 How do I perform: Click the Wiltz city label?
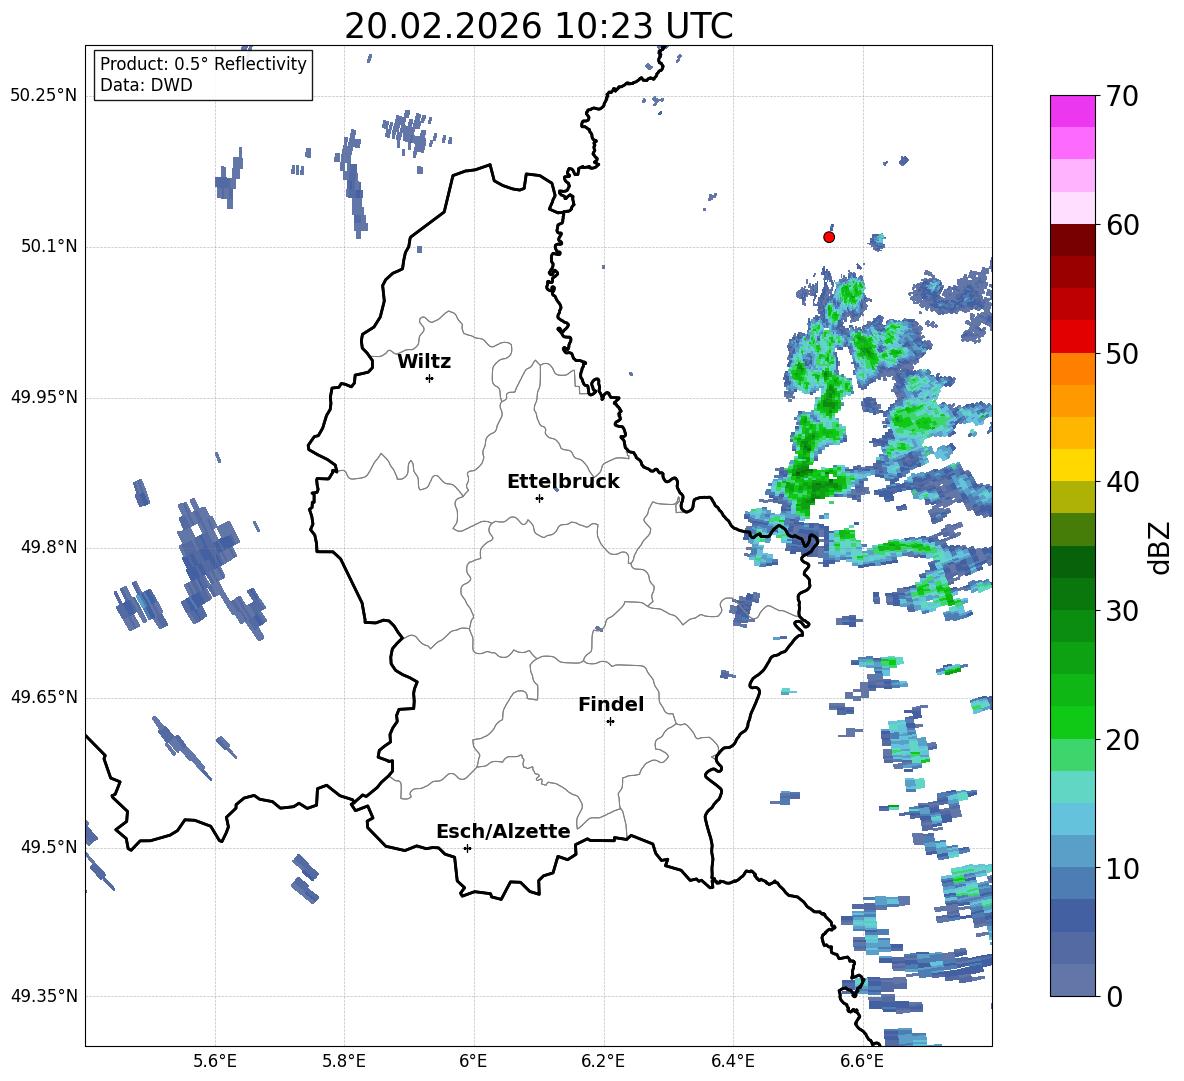(424, 362)
